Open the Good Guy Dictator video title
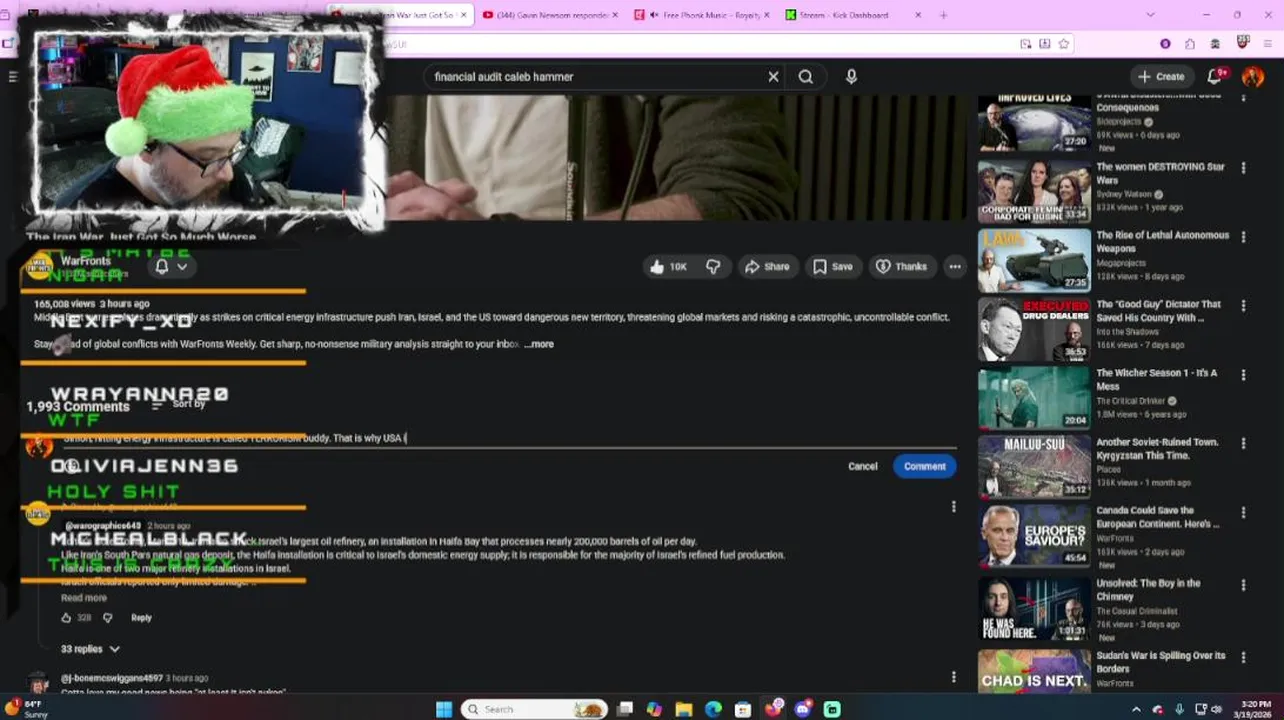Viewport: 1284px width, 720px height. [x=1158, y=311]
